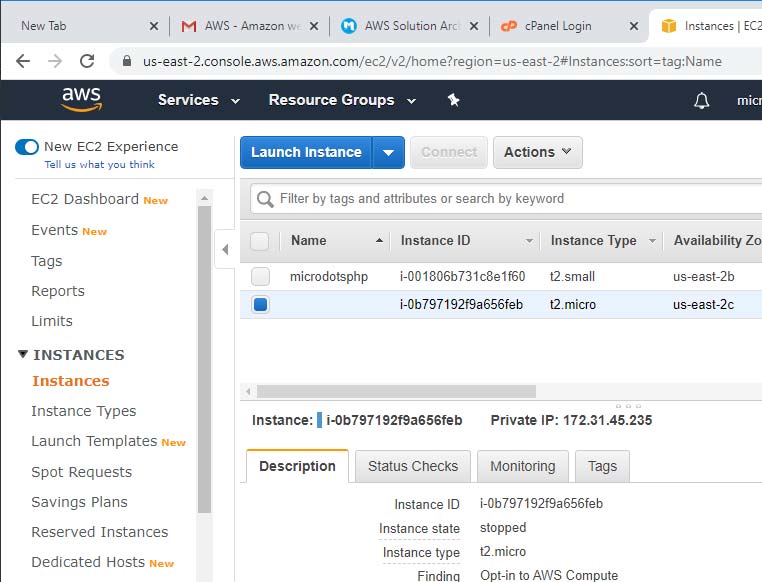The width and height of the screenshot is (762, 582).
Task: Click the padlock site info icon
Action: (x=127, y=61)
